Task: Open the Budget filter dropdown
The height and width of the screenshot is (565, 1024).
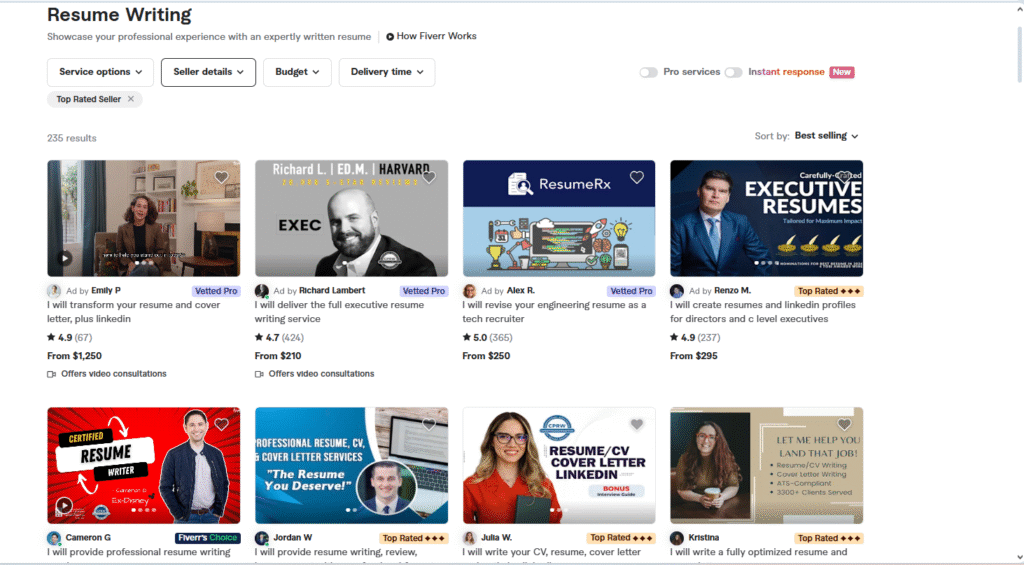Action: pyautogui.click(x=297, y=73)
